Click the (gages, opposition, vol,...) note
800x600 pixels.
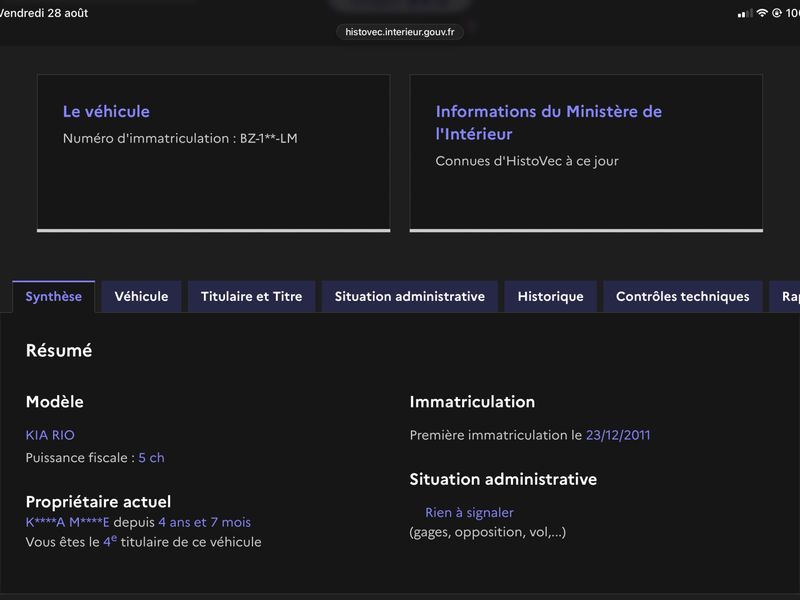click(x=488, y=532)
